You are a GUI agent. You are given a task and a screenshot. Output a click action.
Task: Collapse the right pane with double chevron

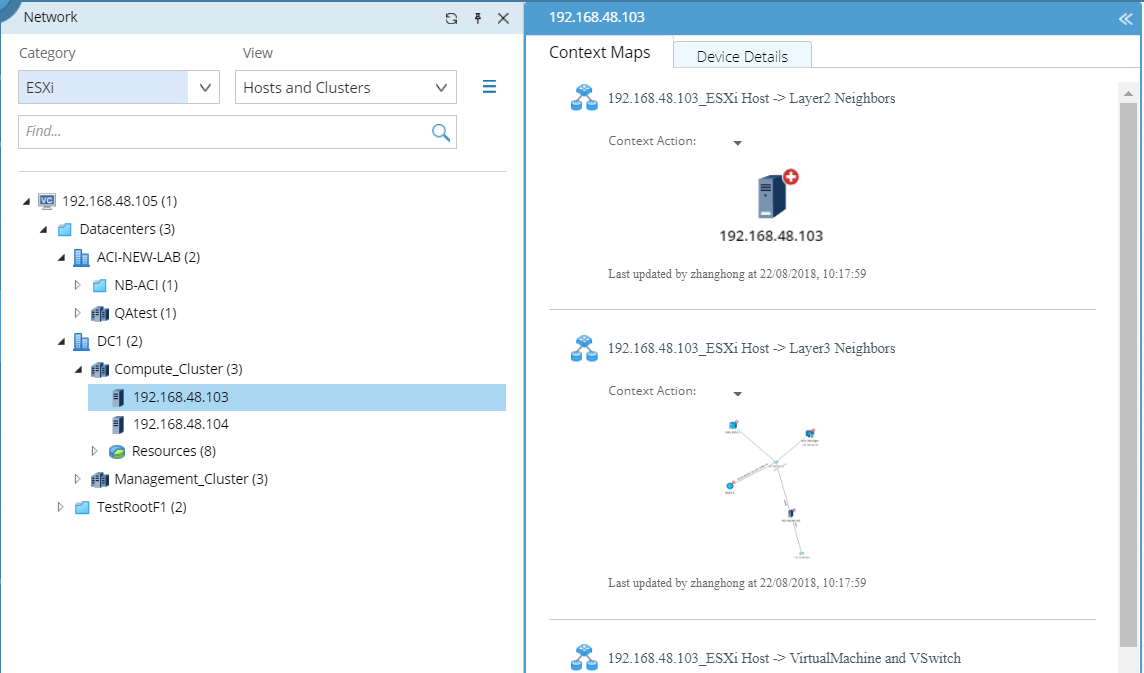tap(1125, 19)
